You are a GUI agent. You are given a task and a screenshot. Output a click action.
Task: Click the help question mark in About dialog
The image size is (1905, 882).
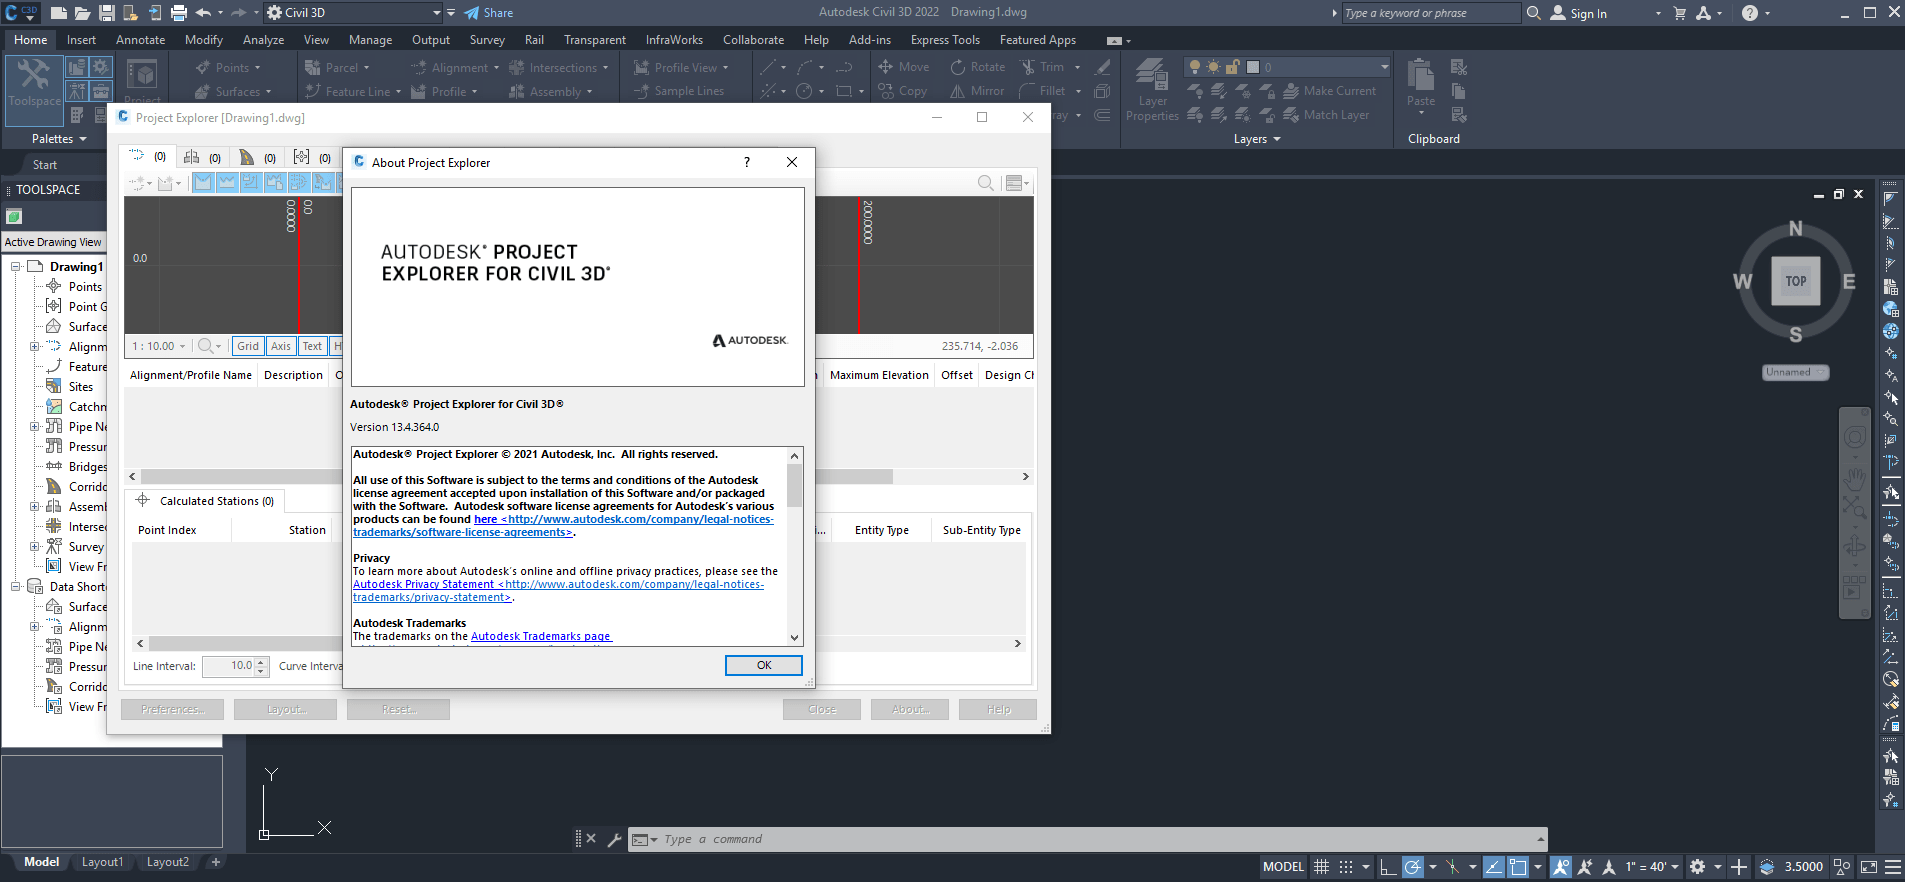click(x=746, y=162)
